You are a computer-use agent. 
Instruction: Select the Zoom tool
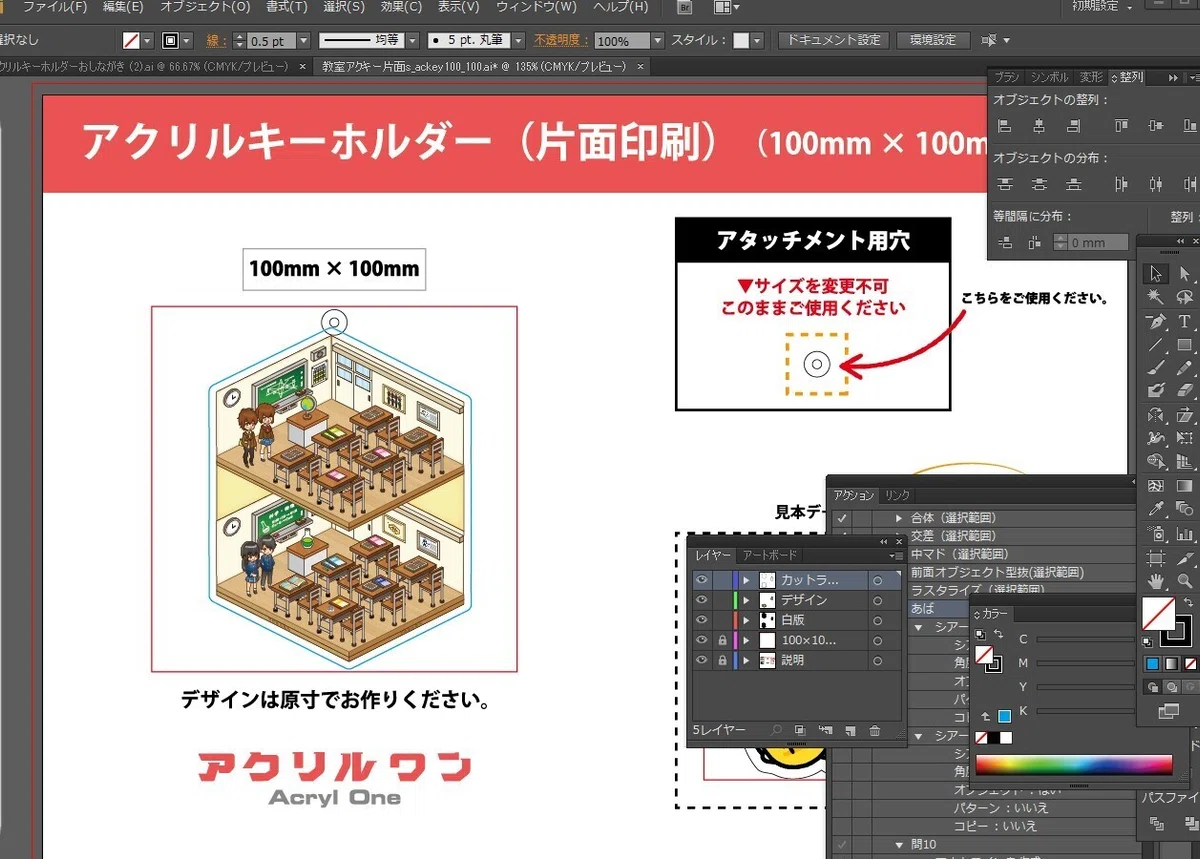(x=1185, y=580)
